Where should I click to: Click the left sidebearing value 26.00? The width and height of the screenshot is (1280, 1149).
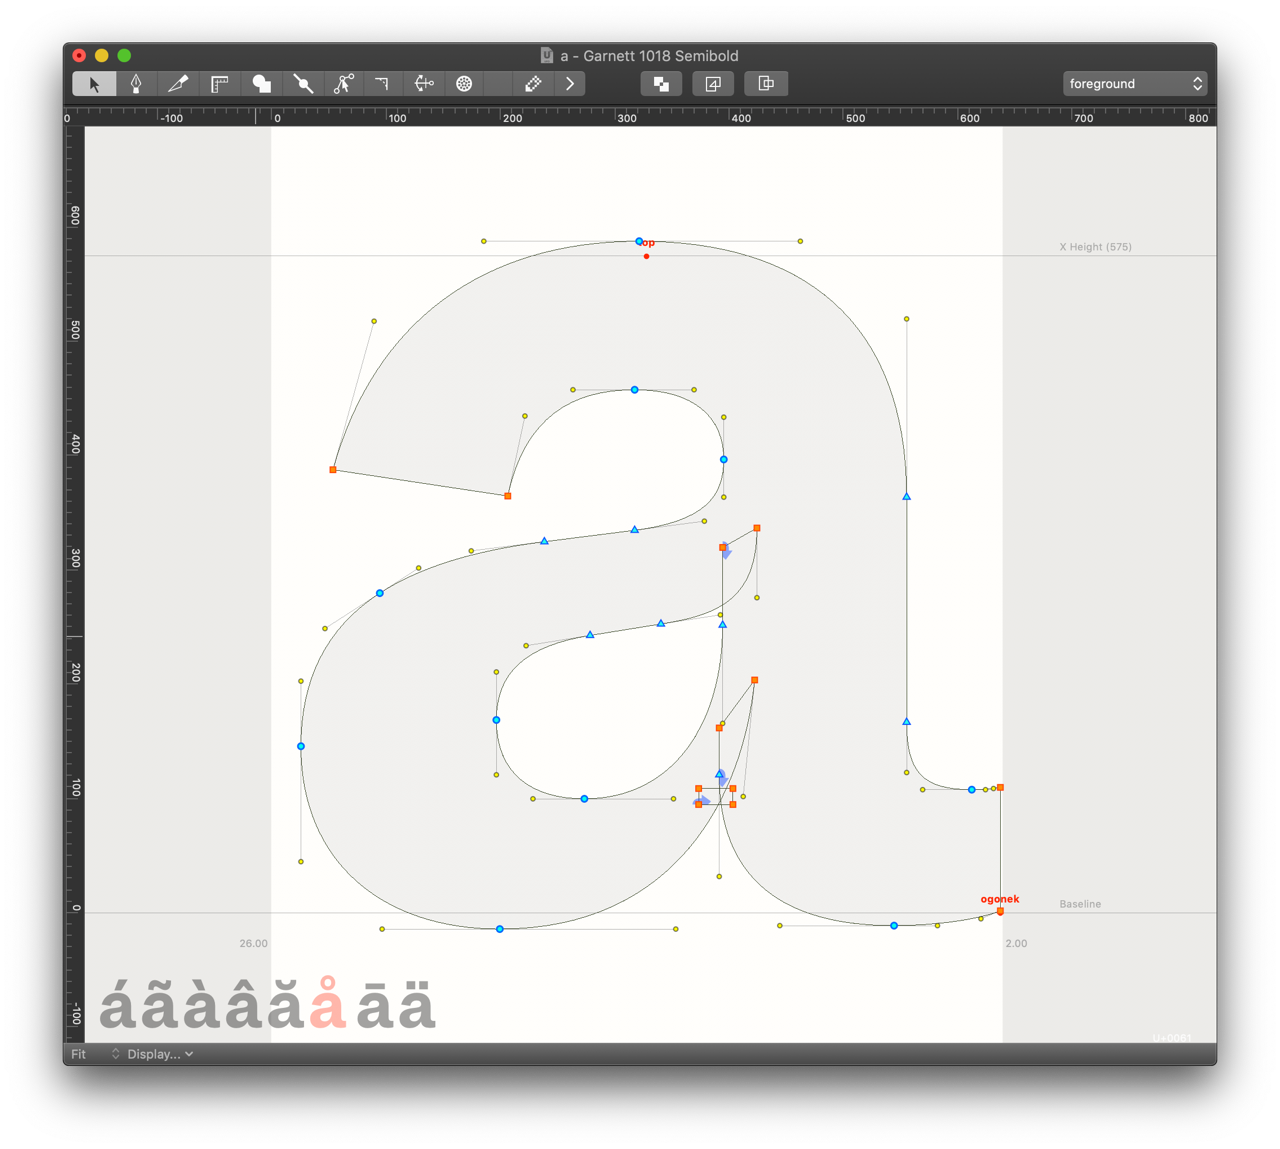253,943
